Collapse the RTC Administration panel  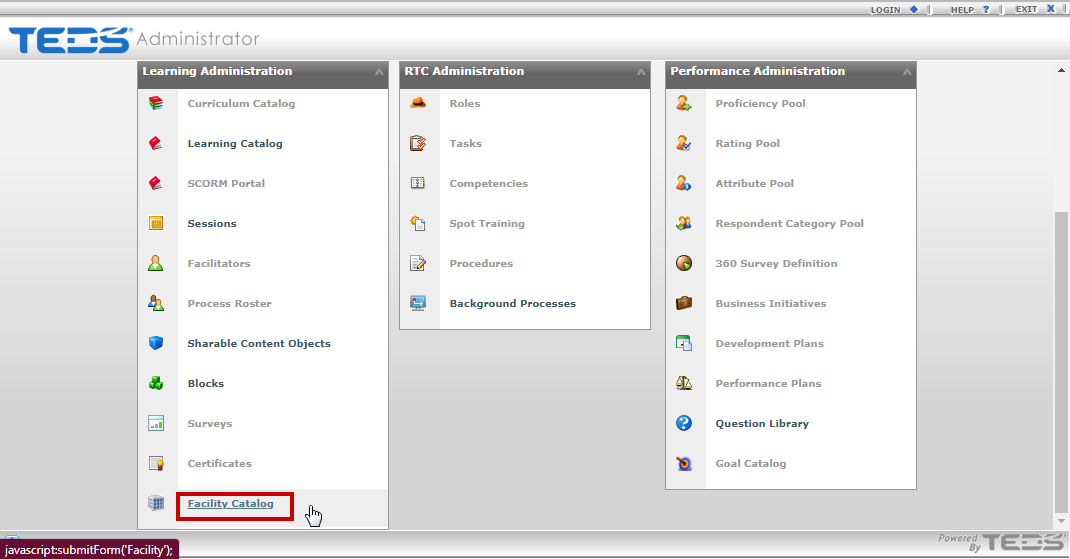pyautogui.click(x=641, y=72)
